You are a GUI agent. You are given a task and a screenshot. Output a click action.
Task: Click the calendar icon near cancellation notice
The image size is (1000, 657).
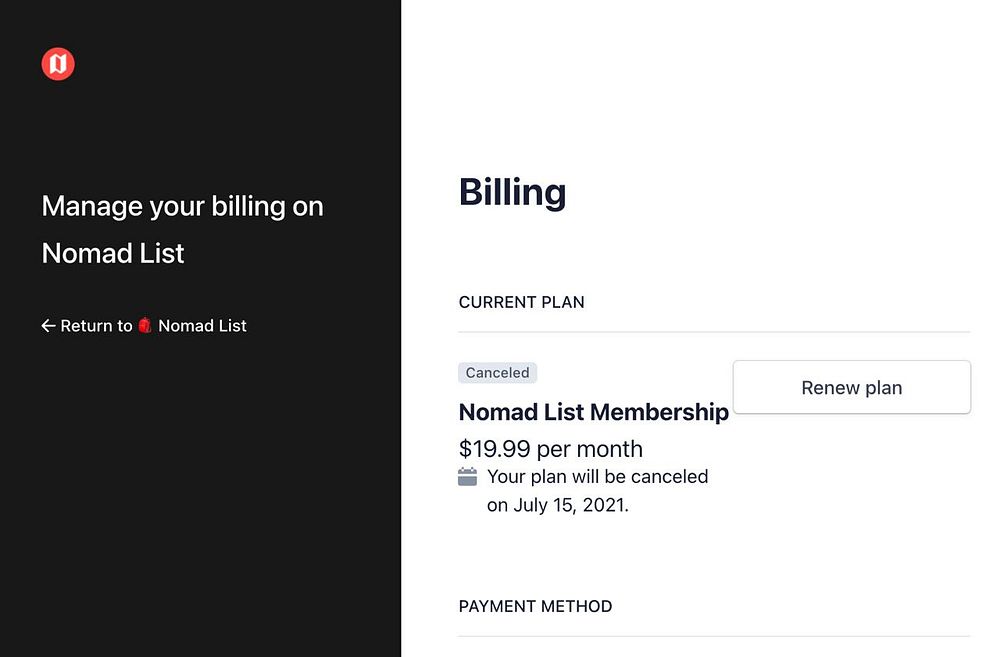[x=467, y=477]
